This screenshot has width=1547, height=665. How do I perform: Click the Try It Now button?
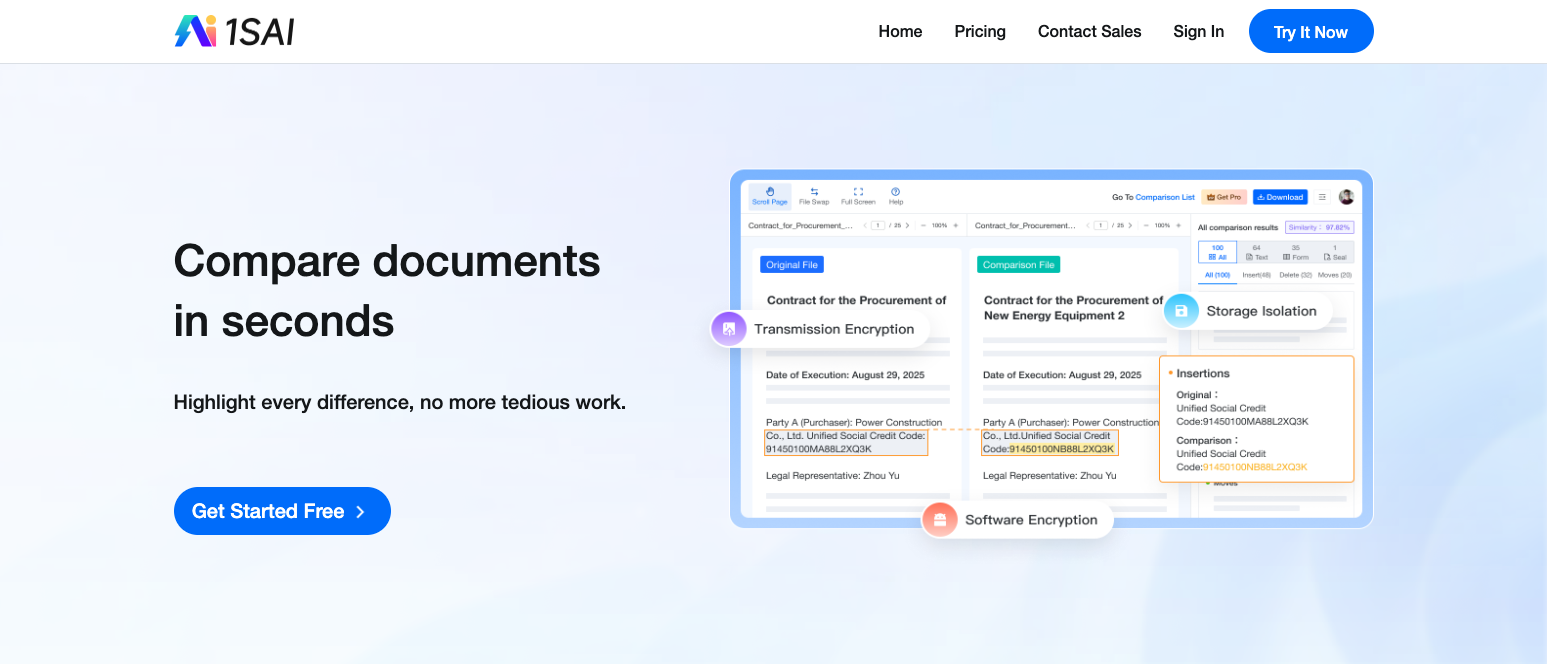[x=1311, y=32]
